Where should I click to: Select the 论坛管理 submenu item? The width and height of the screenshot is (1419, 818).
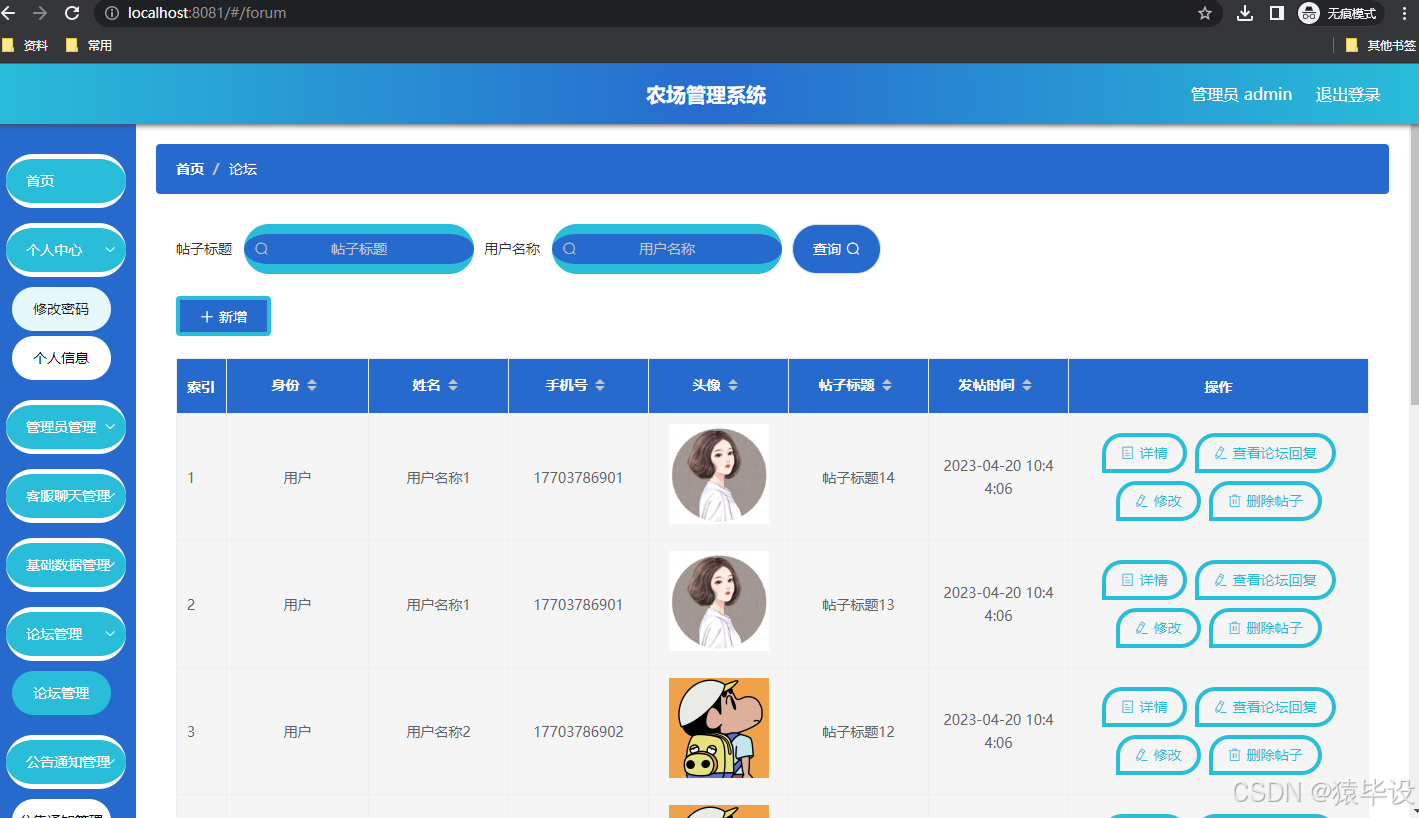pos(61,693)
